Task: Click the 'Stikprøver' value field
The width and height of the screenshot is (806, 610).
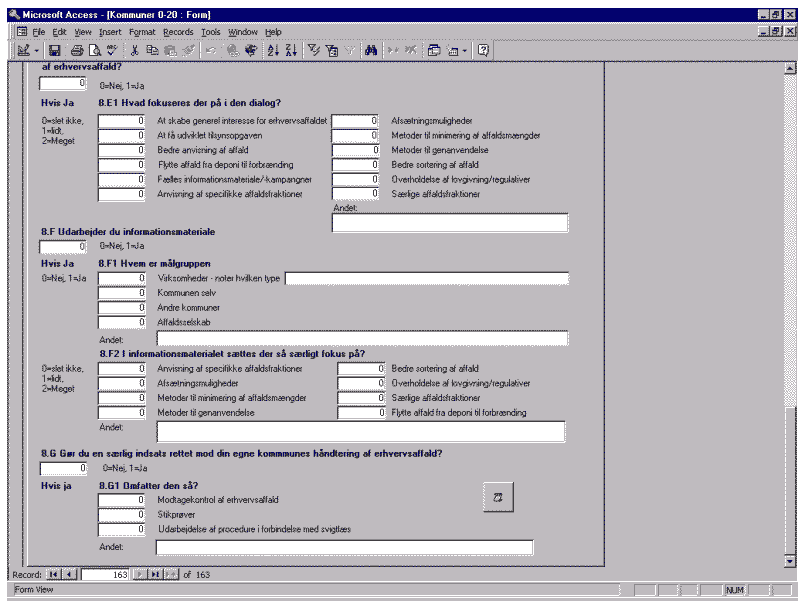Action: (122, 515)
